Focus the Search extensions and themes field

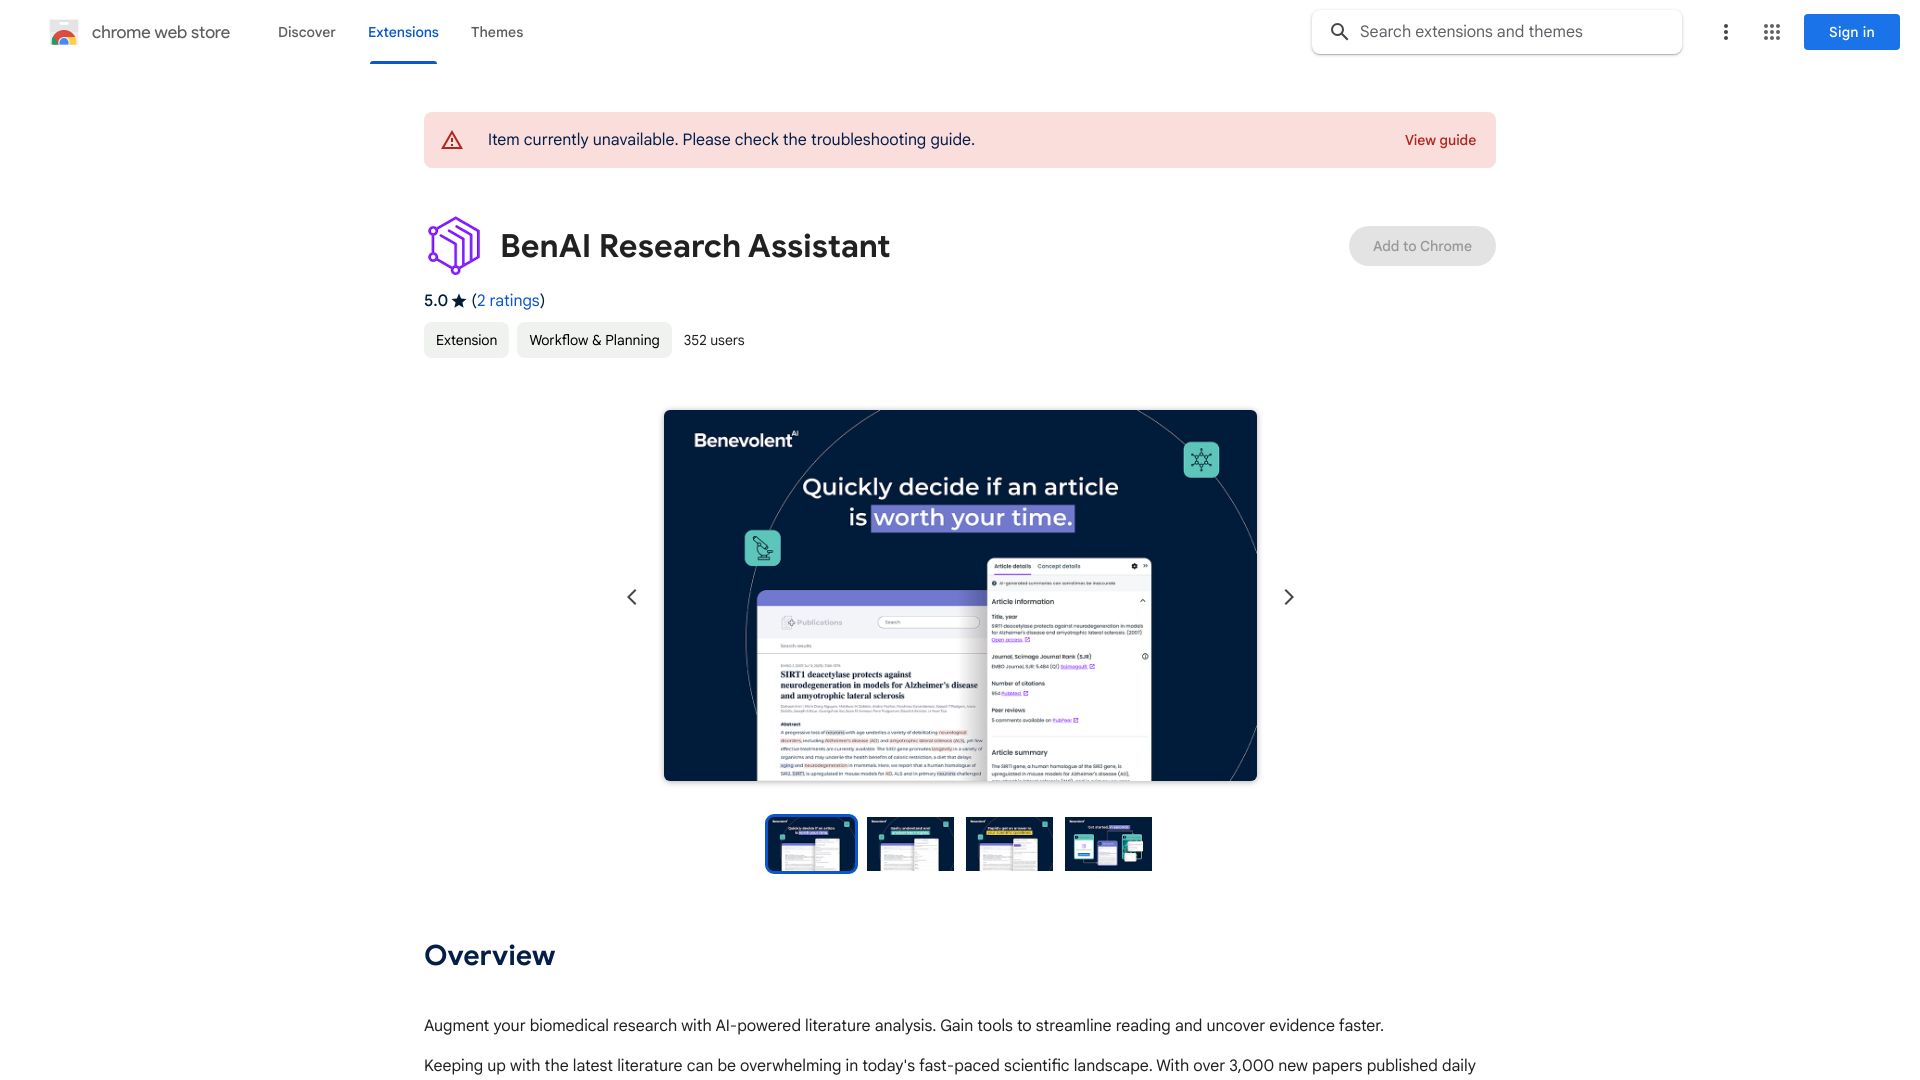(1496, 32)
